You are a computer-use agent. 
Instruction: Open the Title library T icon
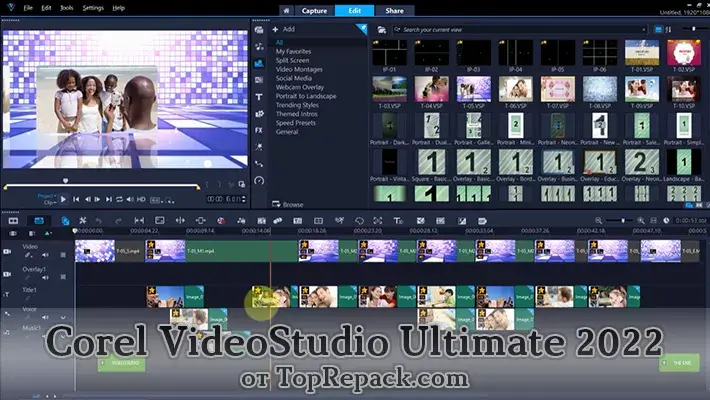pyautogui.click(x=259, y=97)
